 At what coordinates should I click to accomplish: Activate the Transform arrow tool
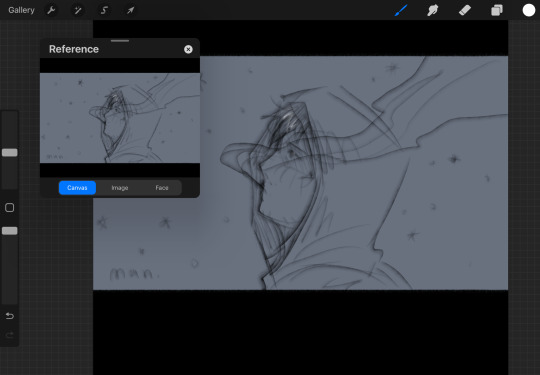tap(130, 10)
